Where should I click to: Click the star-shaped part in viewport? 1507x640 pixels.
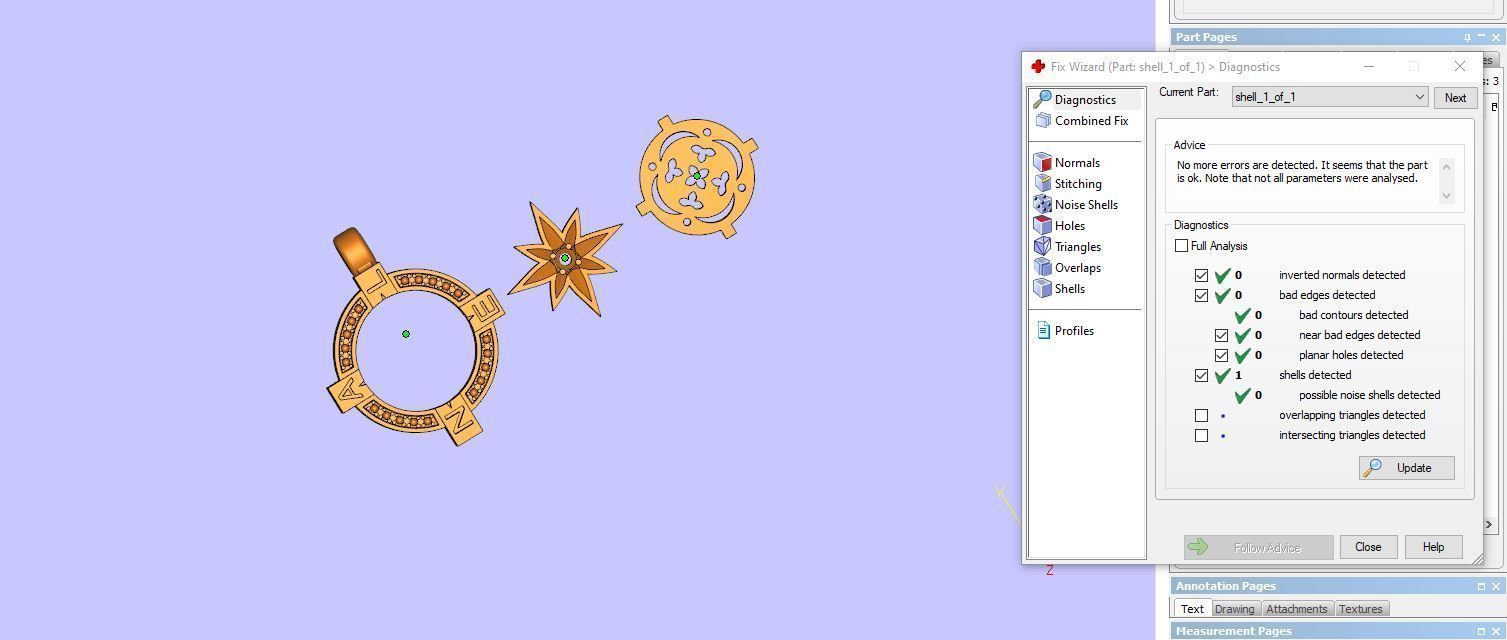(566, 260)
